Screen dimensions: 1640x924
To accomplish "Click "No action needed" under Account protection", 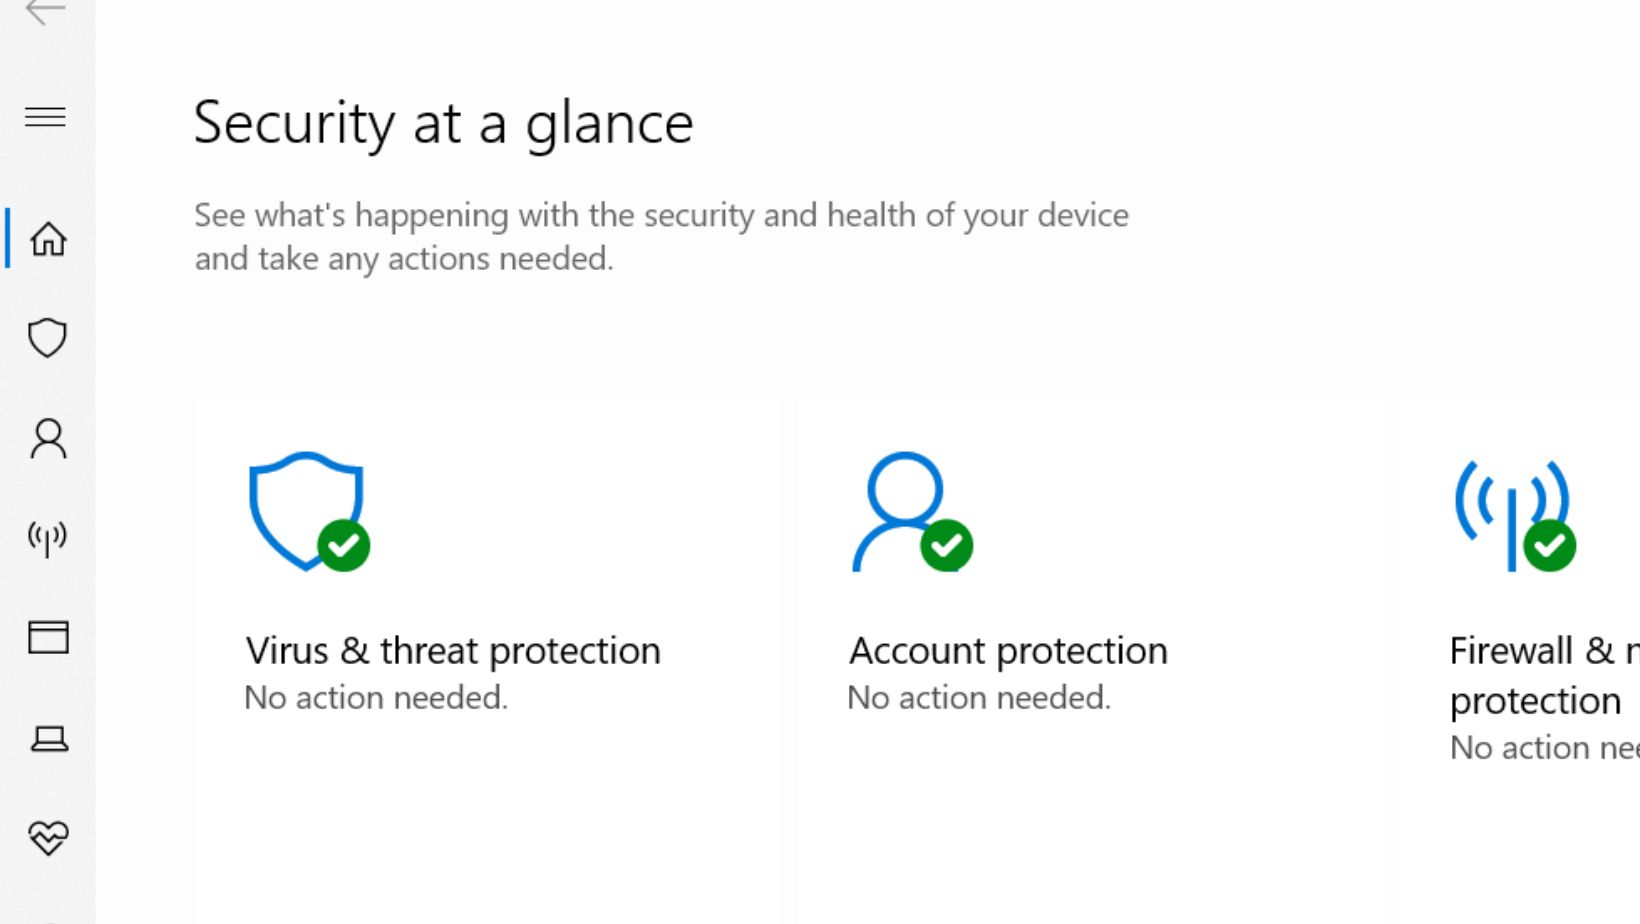I will 979,698.
